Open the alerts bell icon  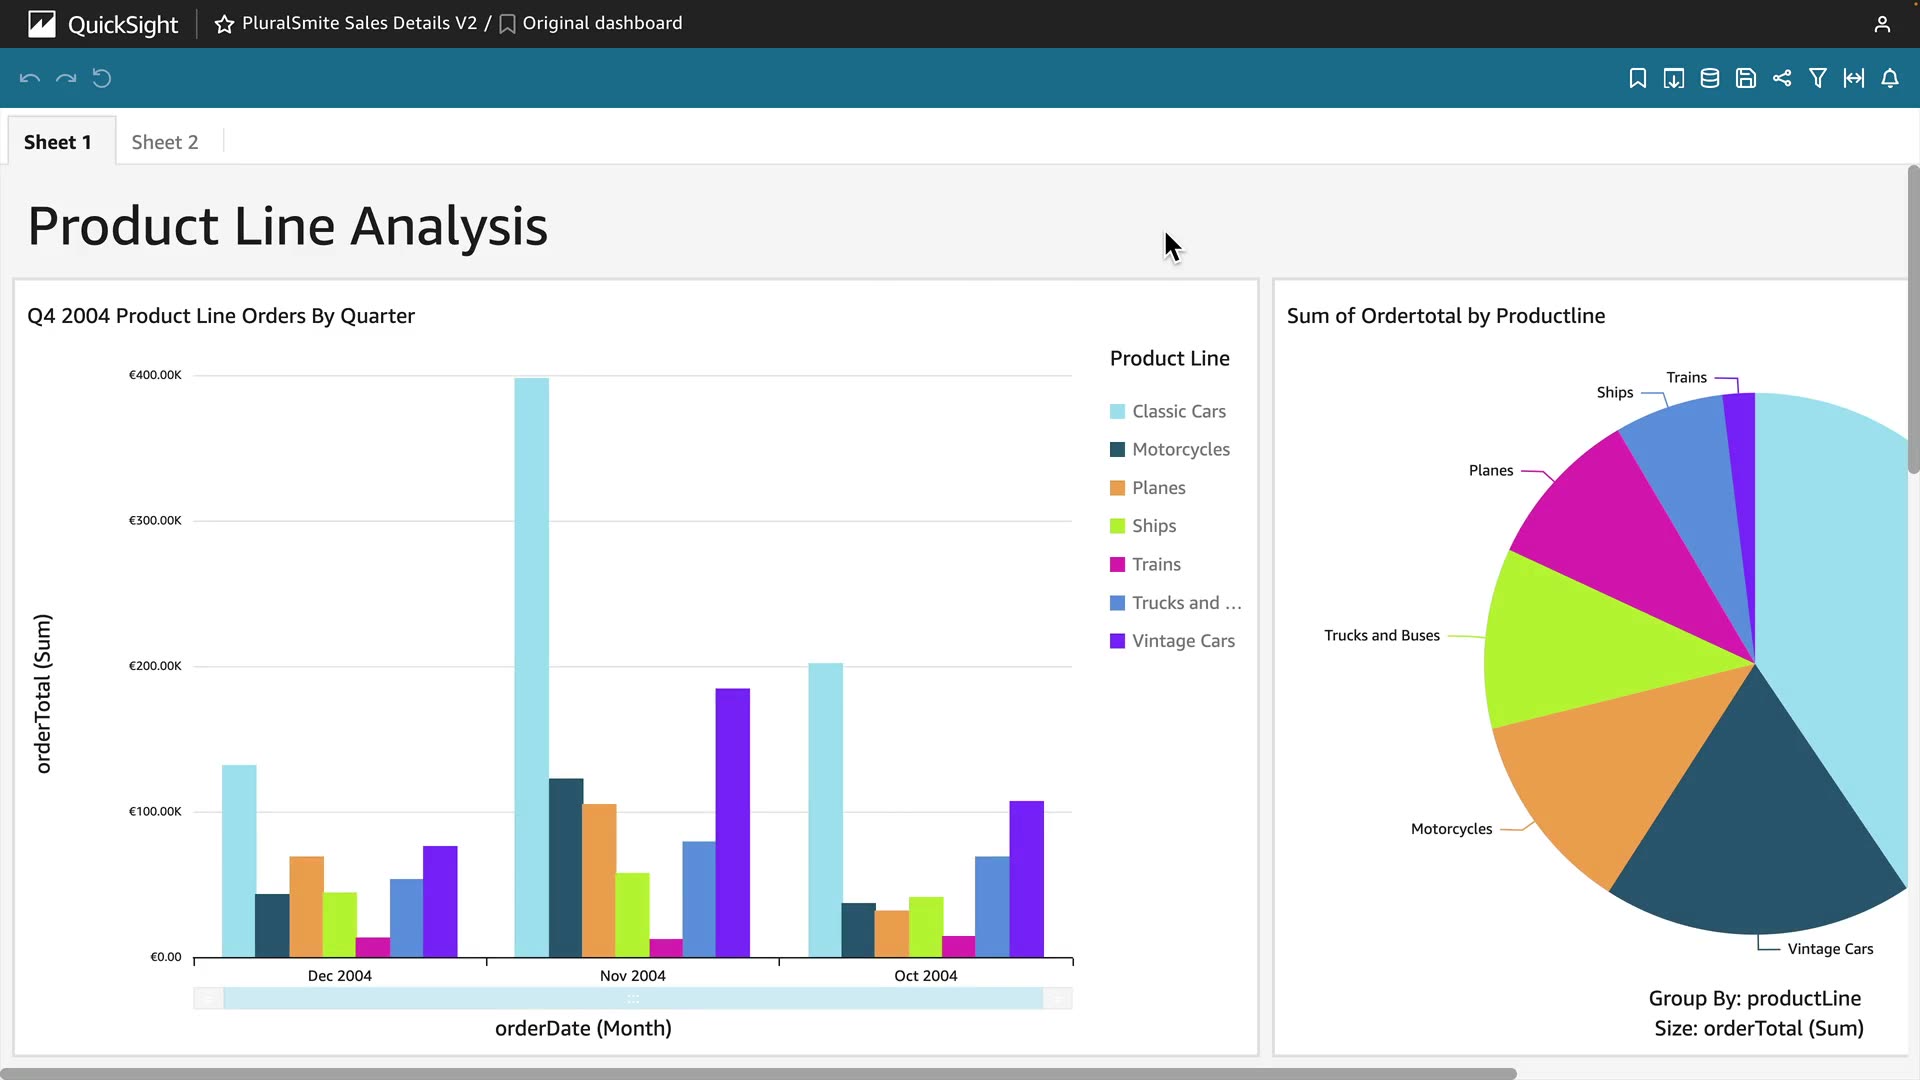tap(1890, 78)
